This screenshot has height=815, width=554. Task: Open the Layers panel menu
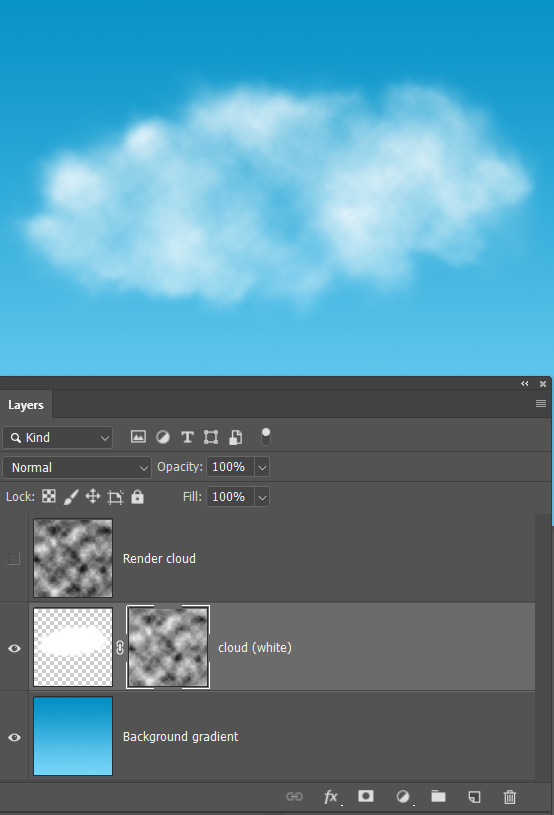click(540, 404)
